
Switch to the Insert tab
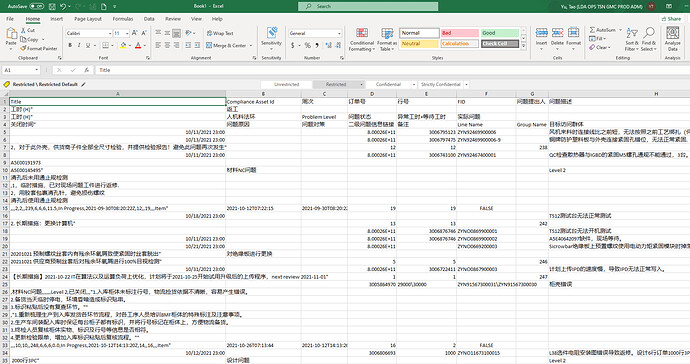pos(56,19)
